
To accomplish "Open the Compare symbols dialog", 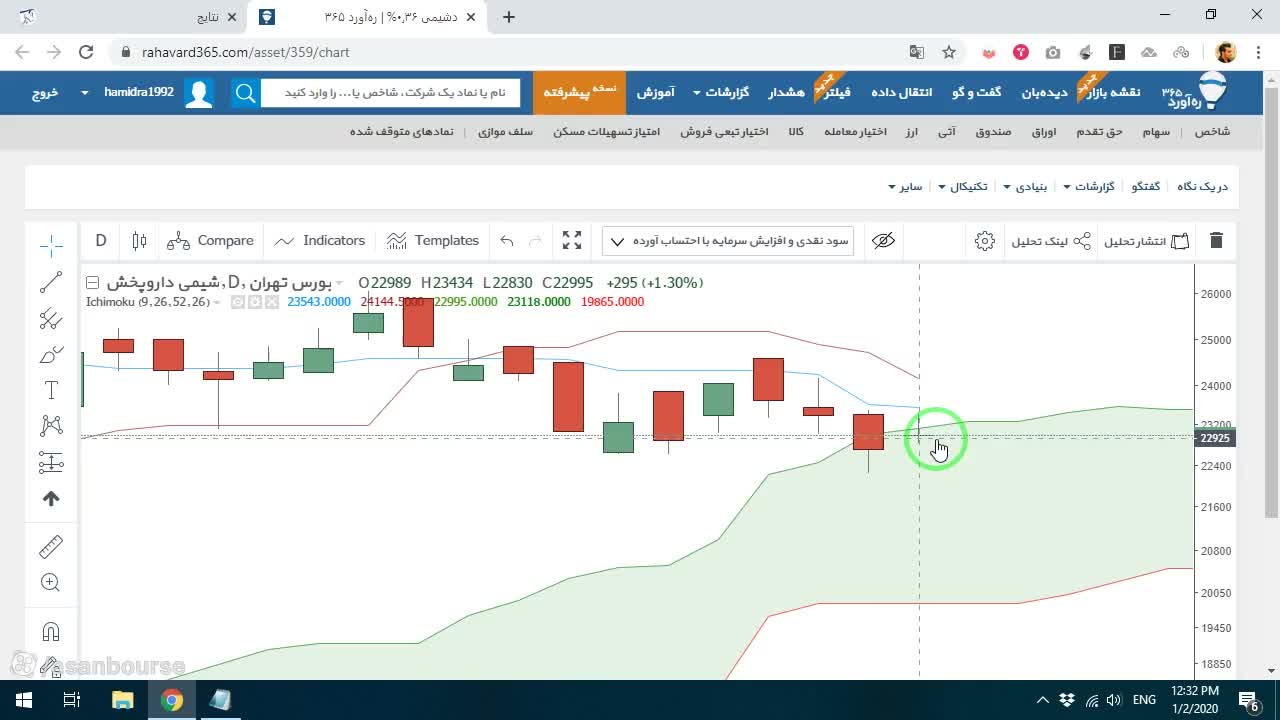I will pyautogui.click(x=210, y=241).
